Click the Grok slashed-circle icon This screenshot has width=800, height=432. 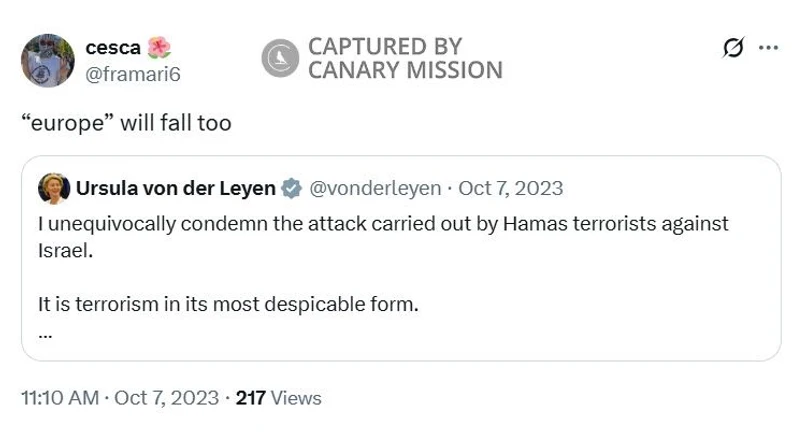[x=733, y=48]
